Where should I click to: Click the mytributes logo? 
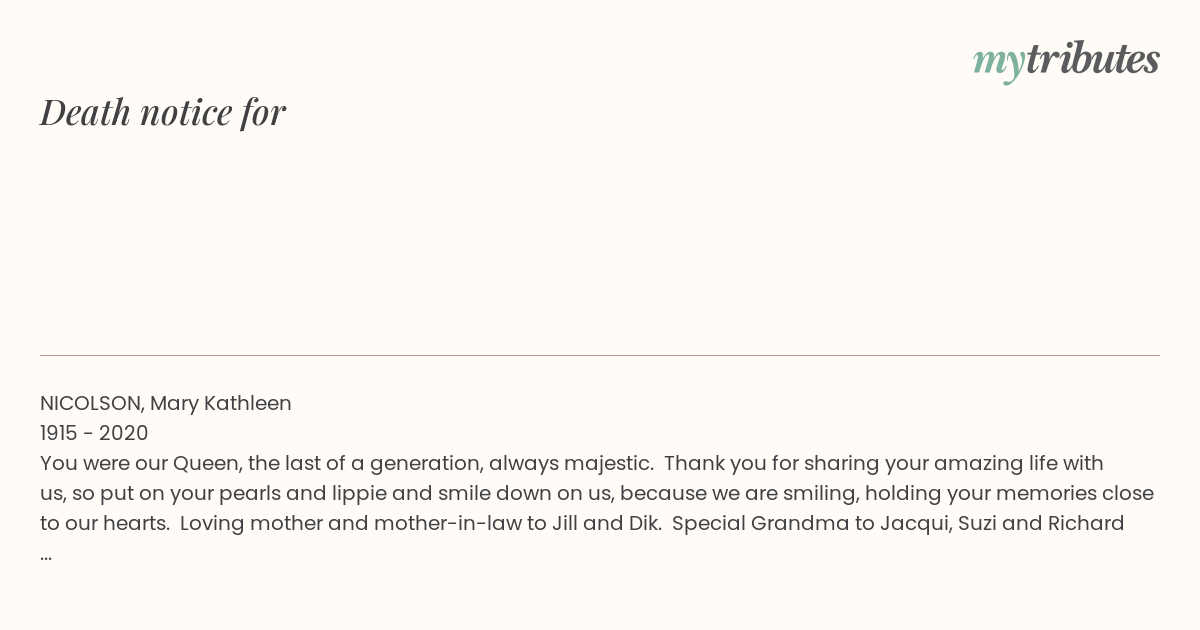(1066, 61)
